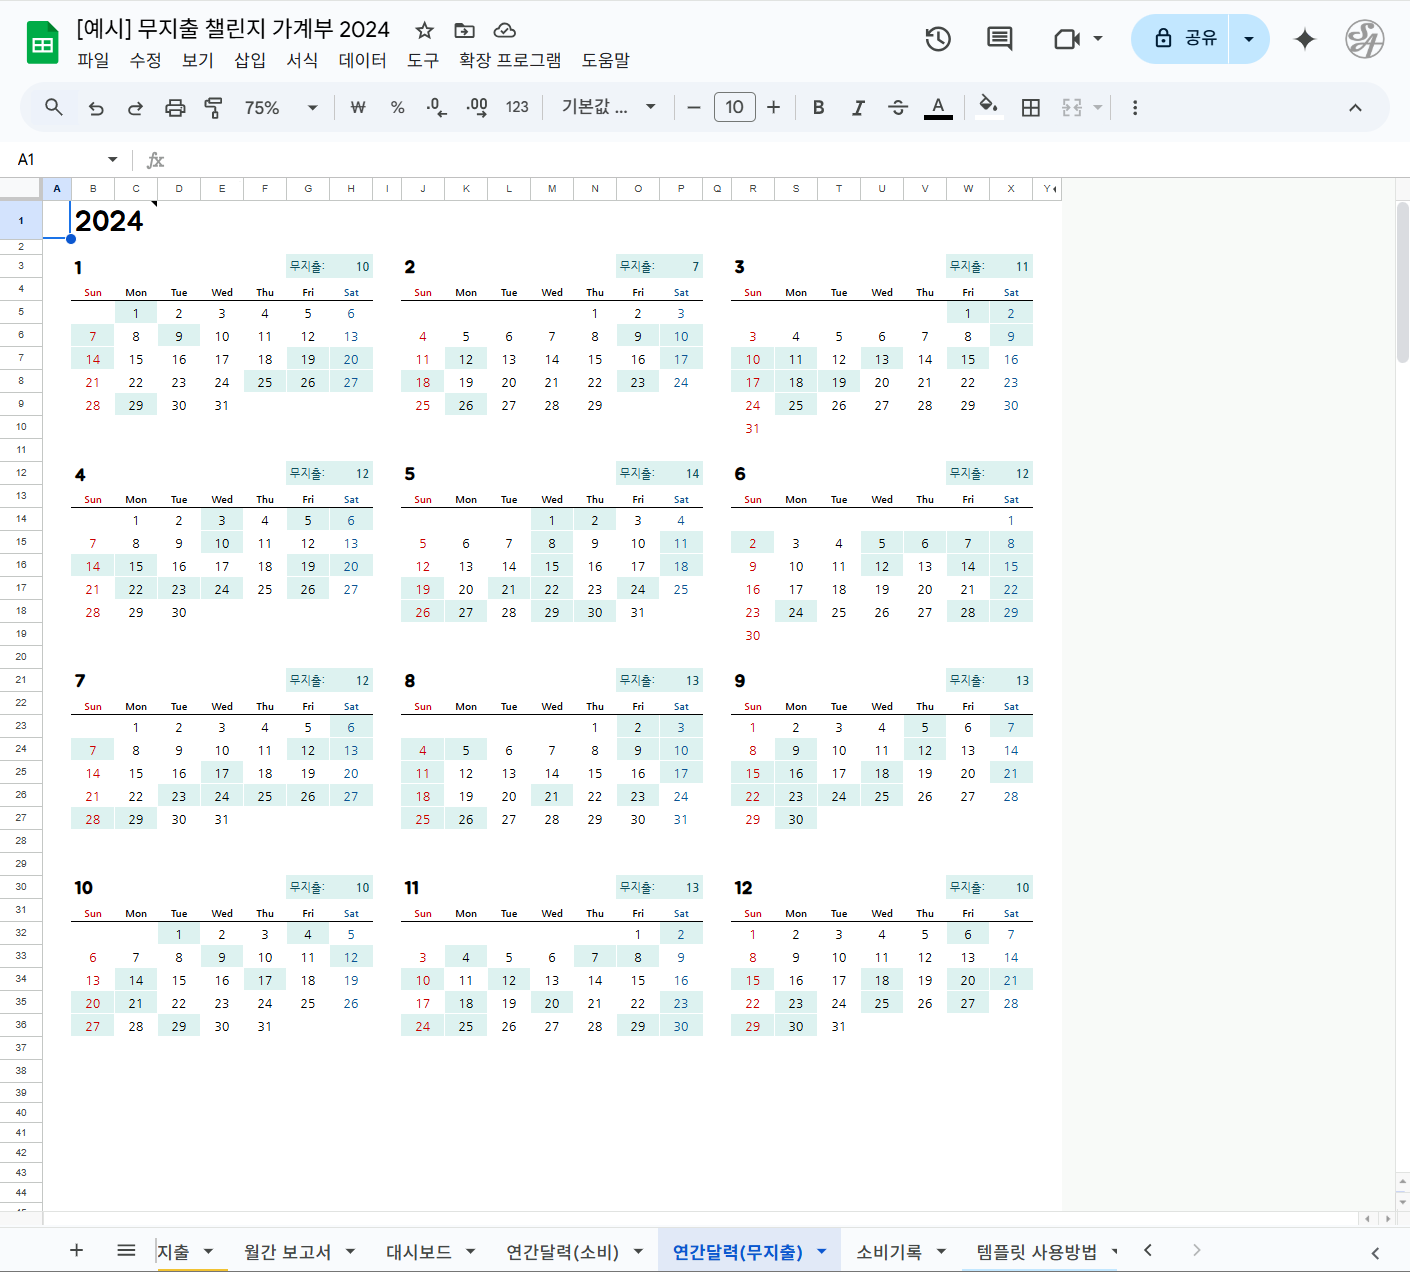Screen dimensions: 1410x1272
Task: Open the comments panel icon
Action: (x=999, y=39)
